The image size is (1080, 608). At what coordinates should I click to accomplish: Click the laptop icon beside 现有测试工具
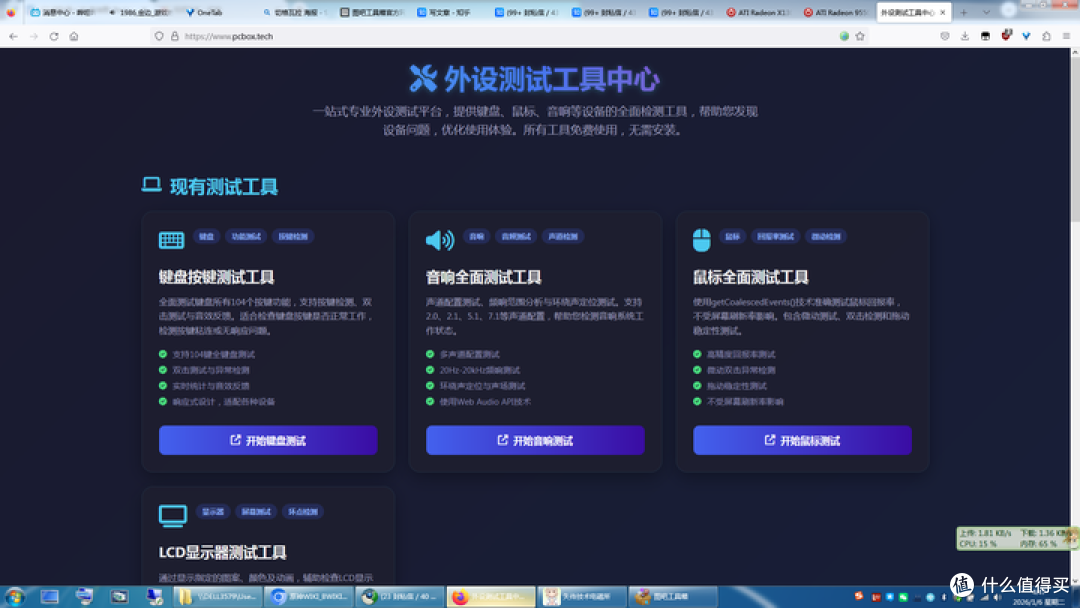152,185
